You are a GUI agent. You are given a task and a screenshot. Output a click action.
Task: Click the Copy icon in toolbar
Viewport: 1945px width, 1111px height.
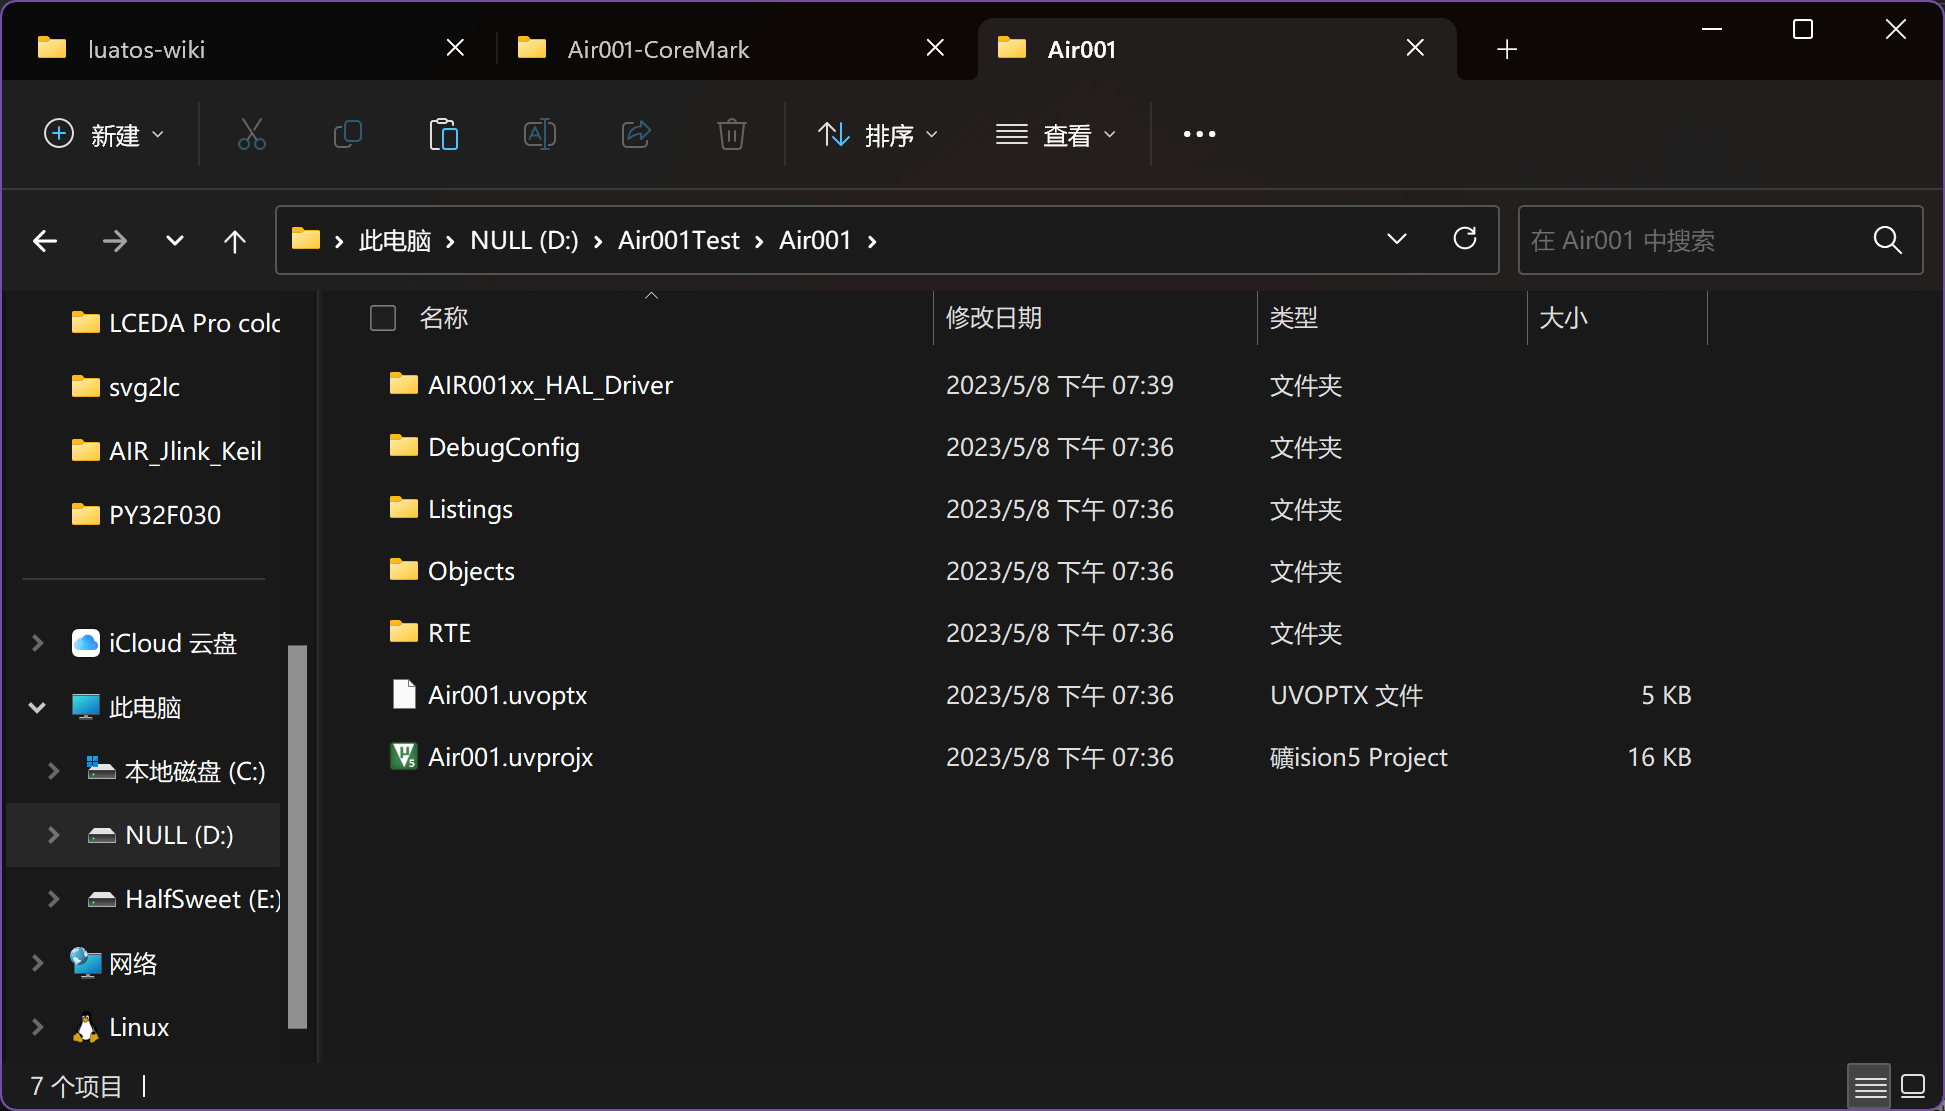coord(347,134)
